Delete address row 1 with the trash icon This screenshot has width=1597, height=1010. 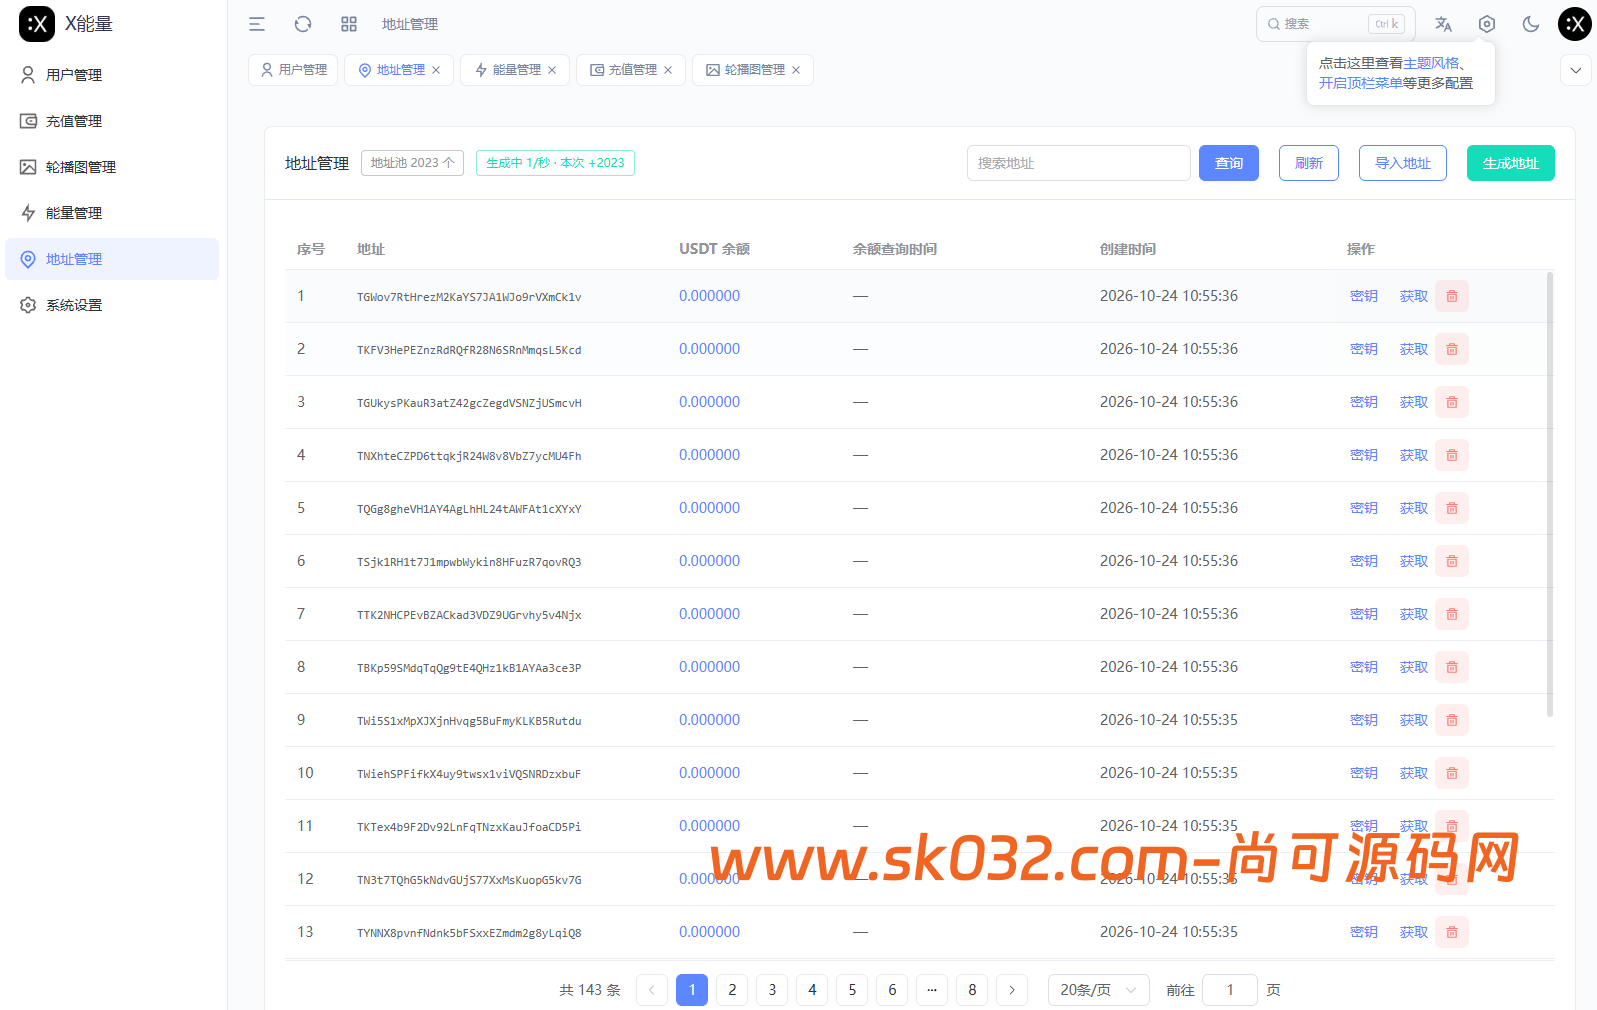[1452, 296]
